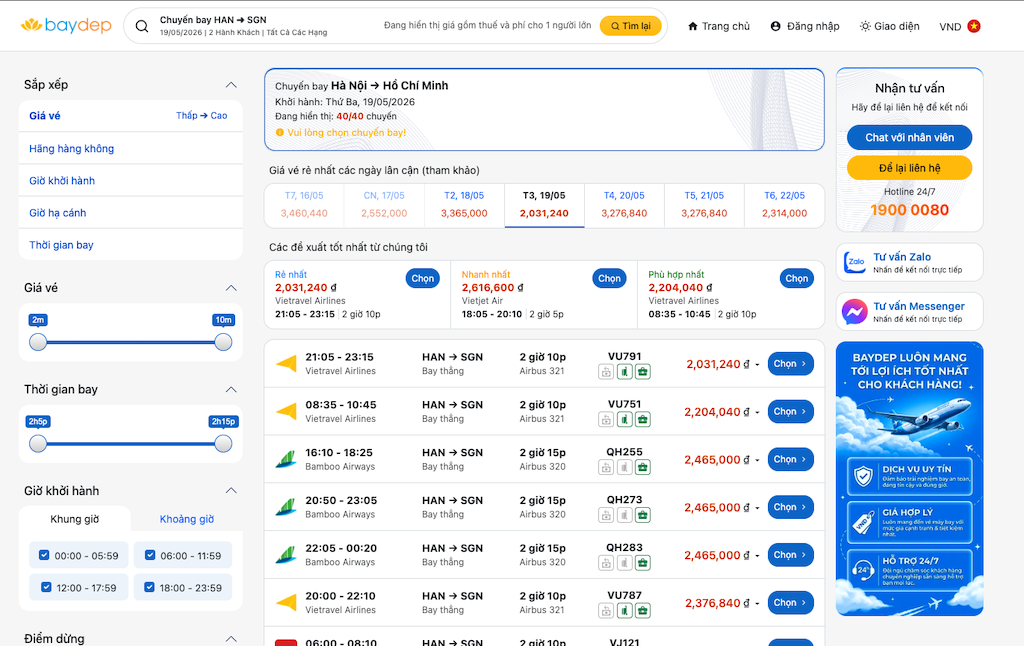Image resolution: width=1024 pixels, height=646 pixels.
Task: Click the Baydep promotional banner image
Action: point(909,479)
